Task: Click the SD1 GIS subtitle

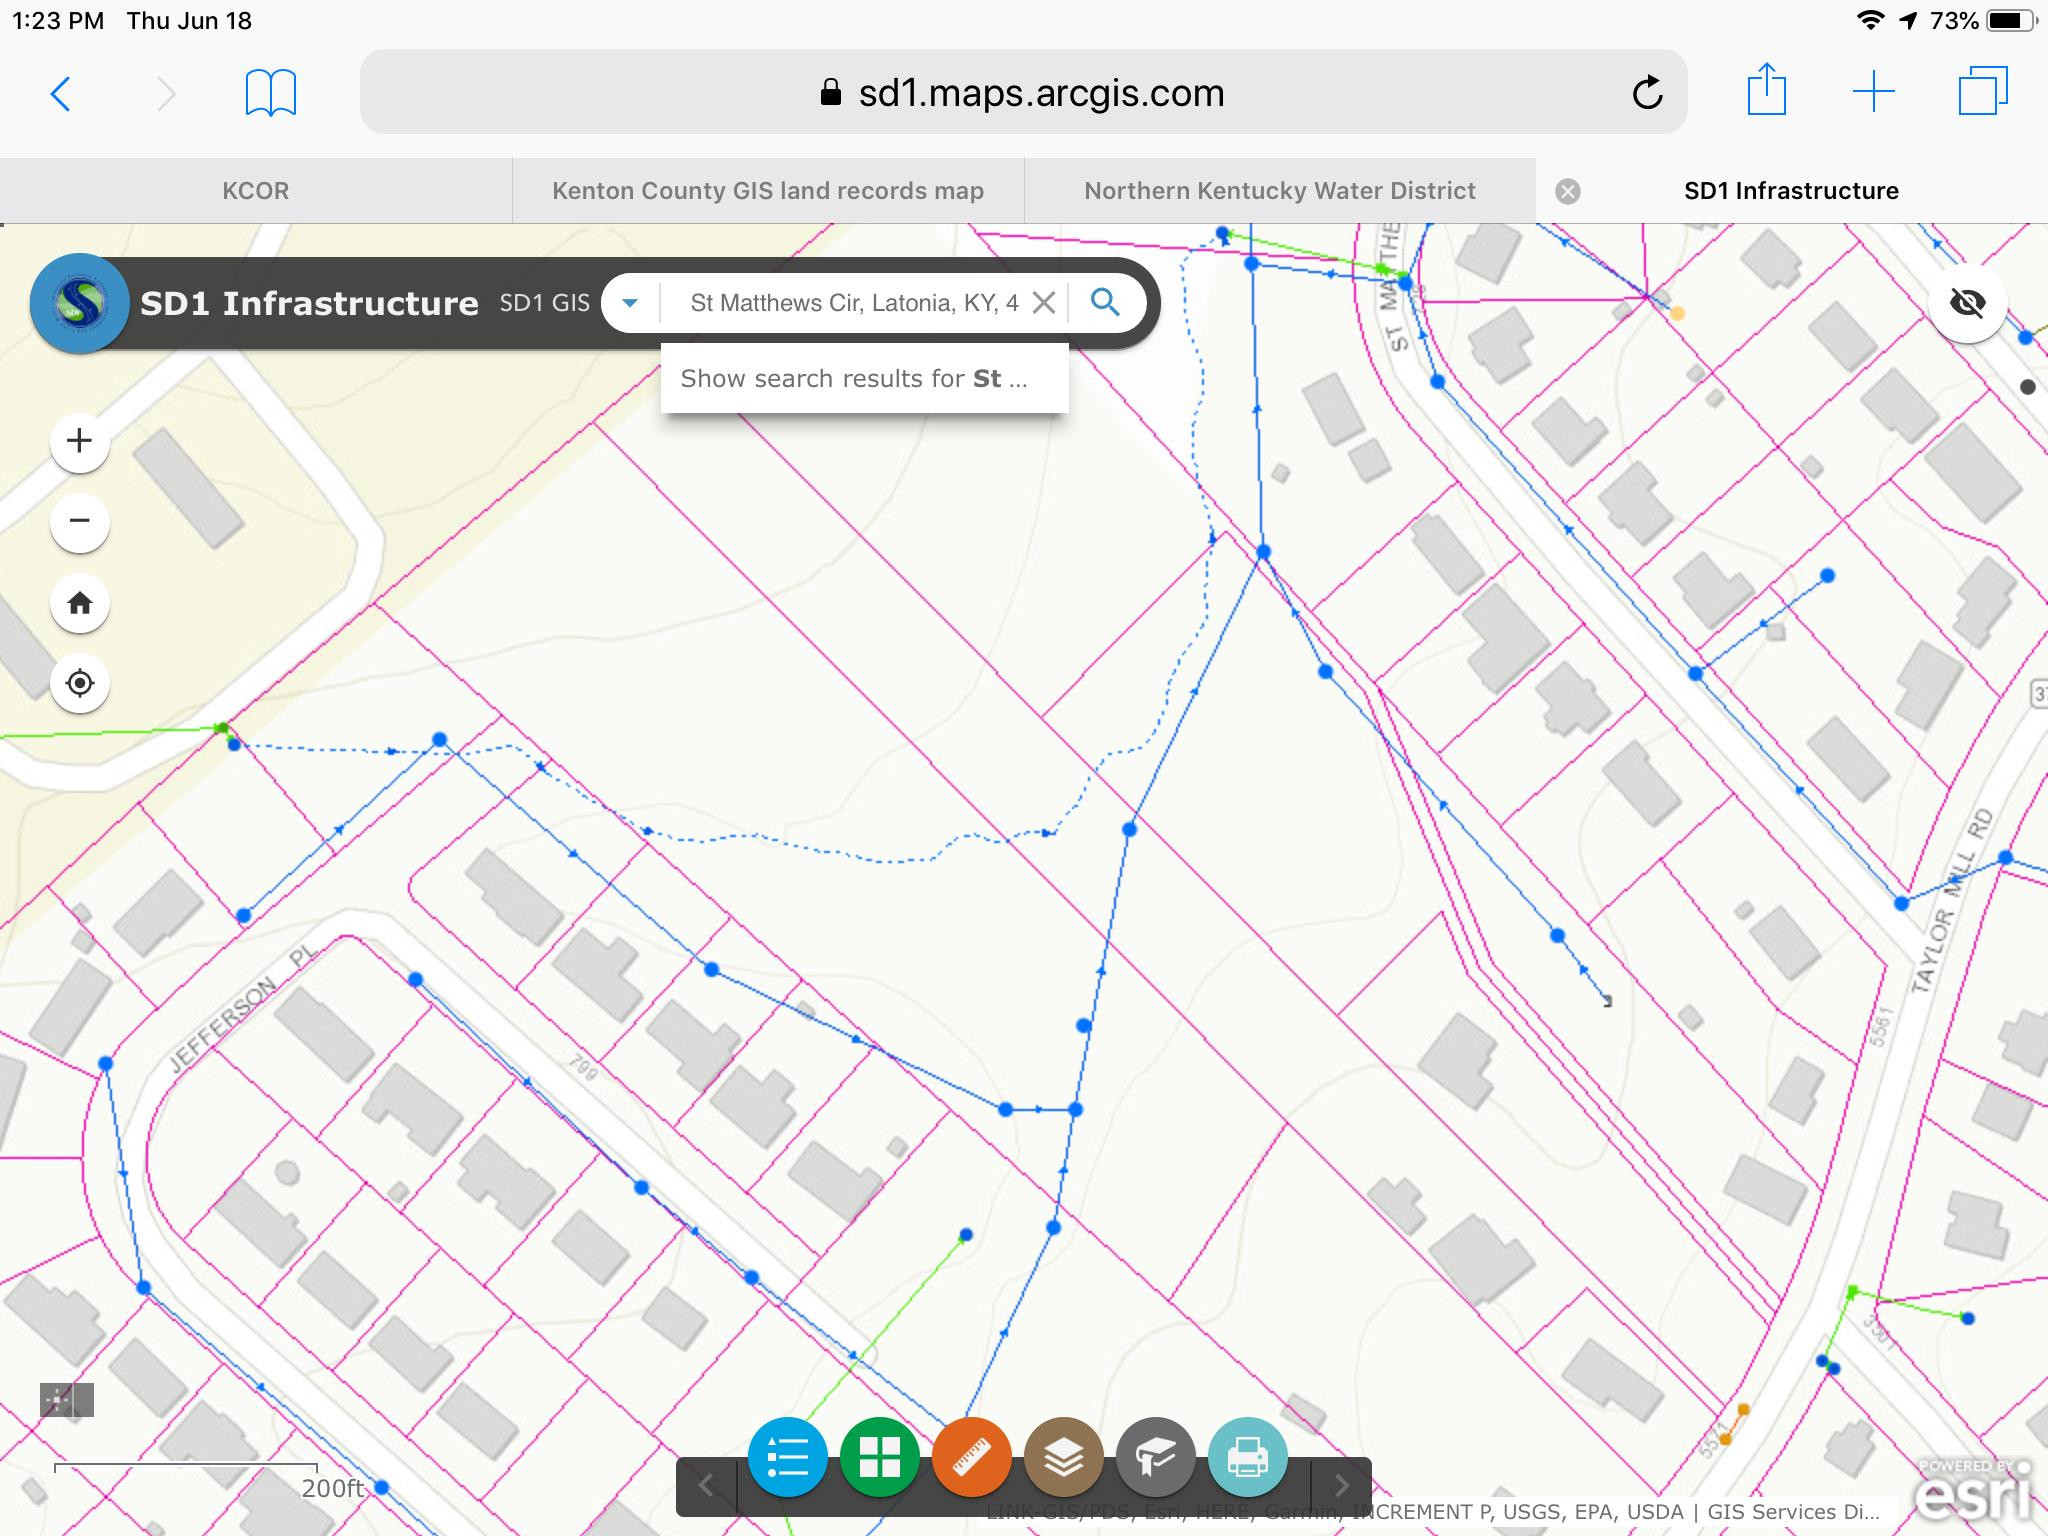Action: pyautogui.click(x=545, y=303)
